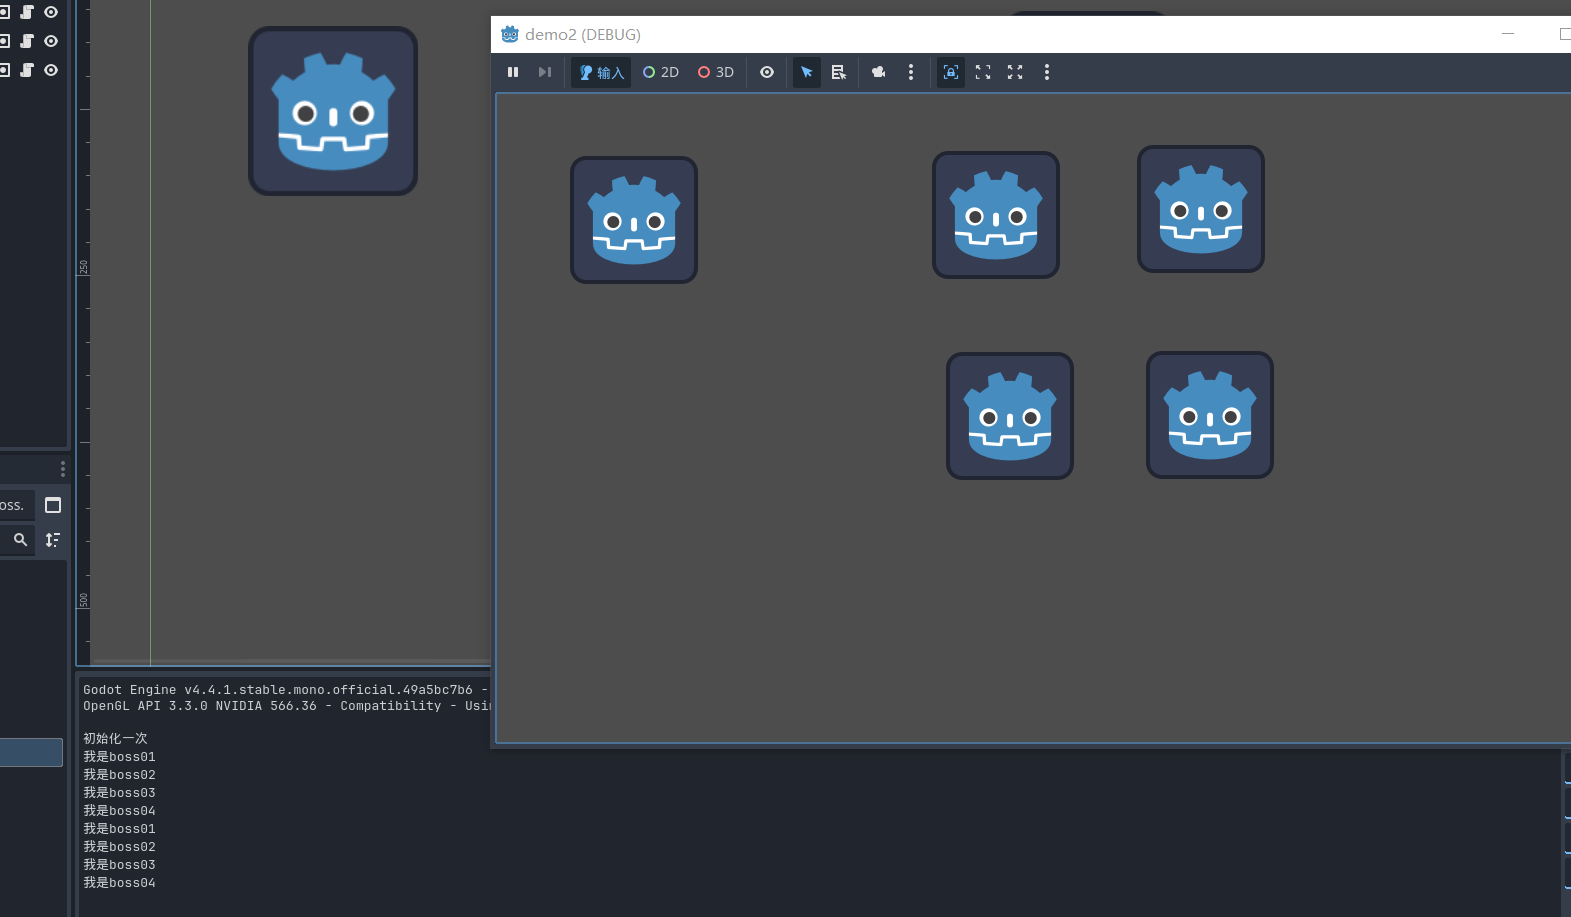Click the fit-to-frame corners icon
Viewport: 1571px width, 917px height.
(x=983, y=72)
